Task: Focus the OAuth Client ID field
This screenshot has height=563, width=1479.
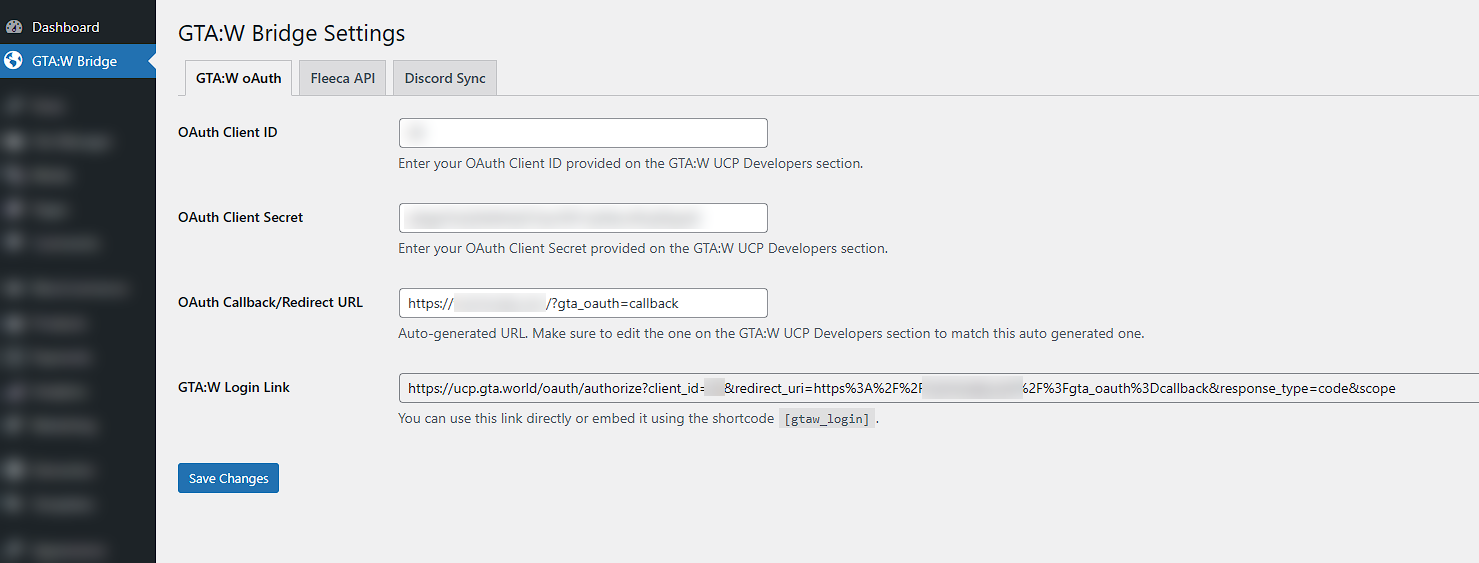Action: pyautogui.click(x=583, y=133)
